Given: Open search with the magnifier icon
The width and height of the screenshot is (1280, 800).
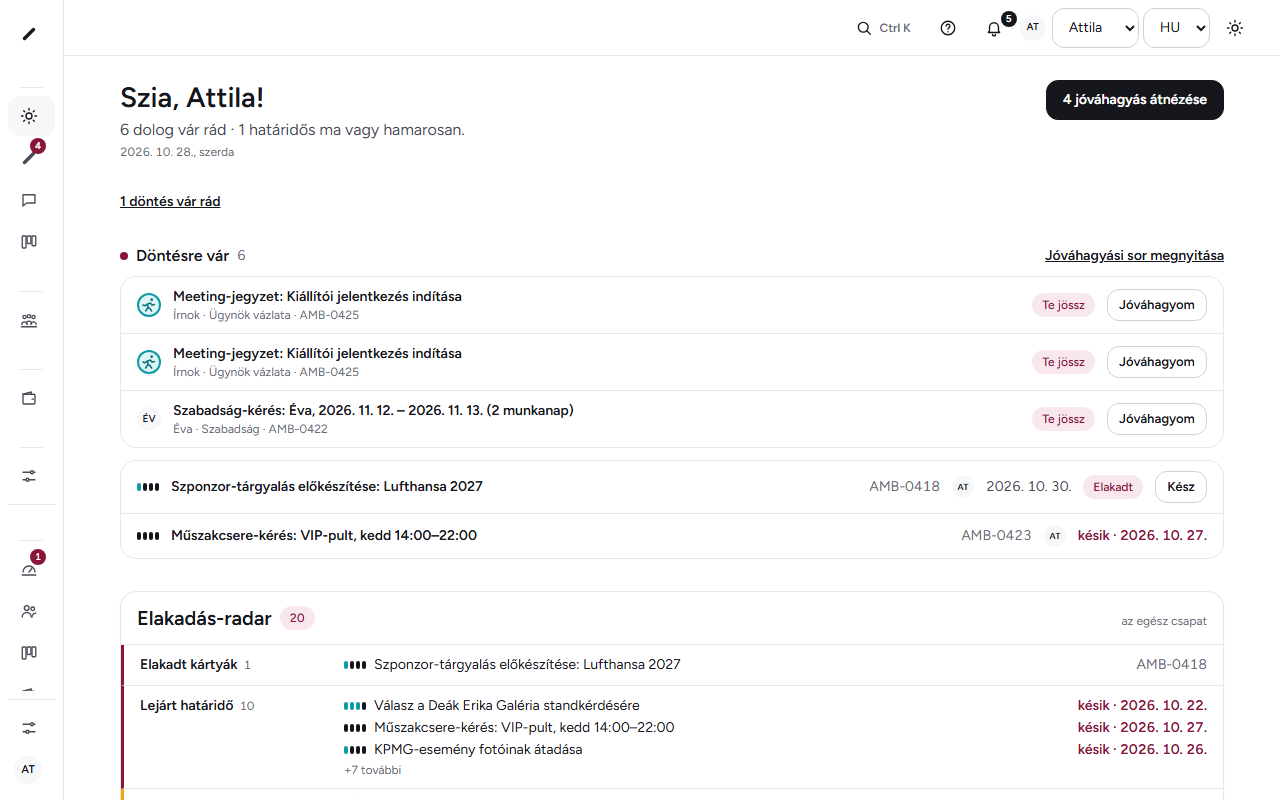Looking at the screenshot, I should [885, 28].
